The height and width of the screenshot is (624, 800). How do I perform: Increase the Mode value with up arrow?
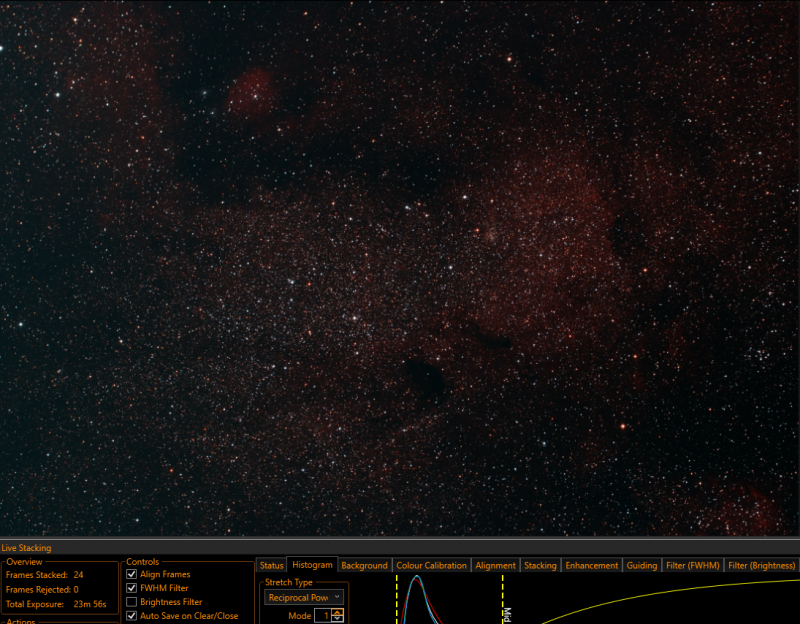click(x=338, y=612)
